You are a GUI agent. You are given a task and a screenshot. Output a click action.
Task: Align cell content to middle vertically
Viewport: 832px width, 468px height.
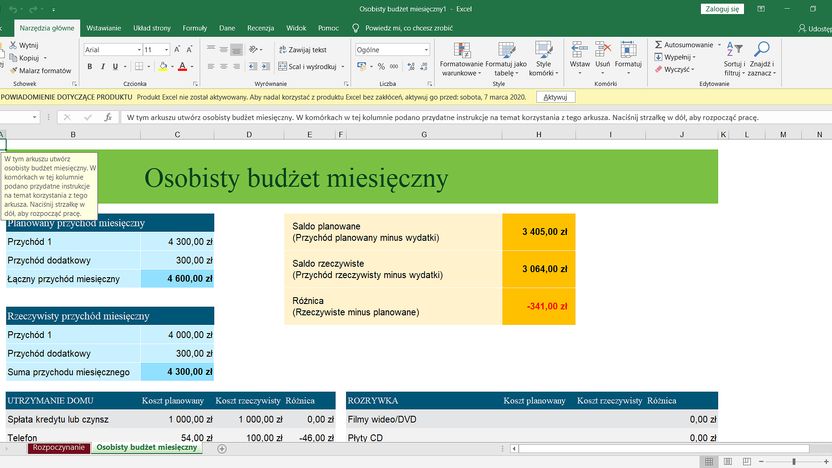(x=223, y=49)
